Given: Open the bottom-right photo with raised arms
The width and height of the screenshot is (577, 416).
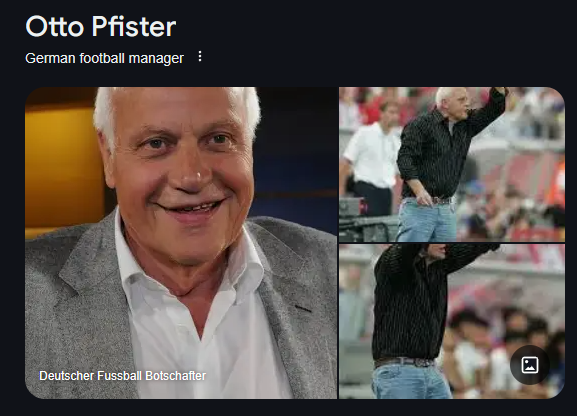Looking at the screenshot, I should point(452,321).
